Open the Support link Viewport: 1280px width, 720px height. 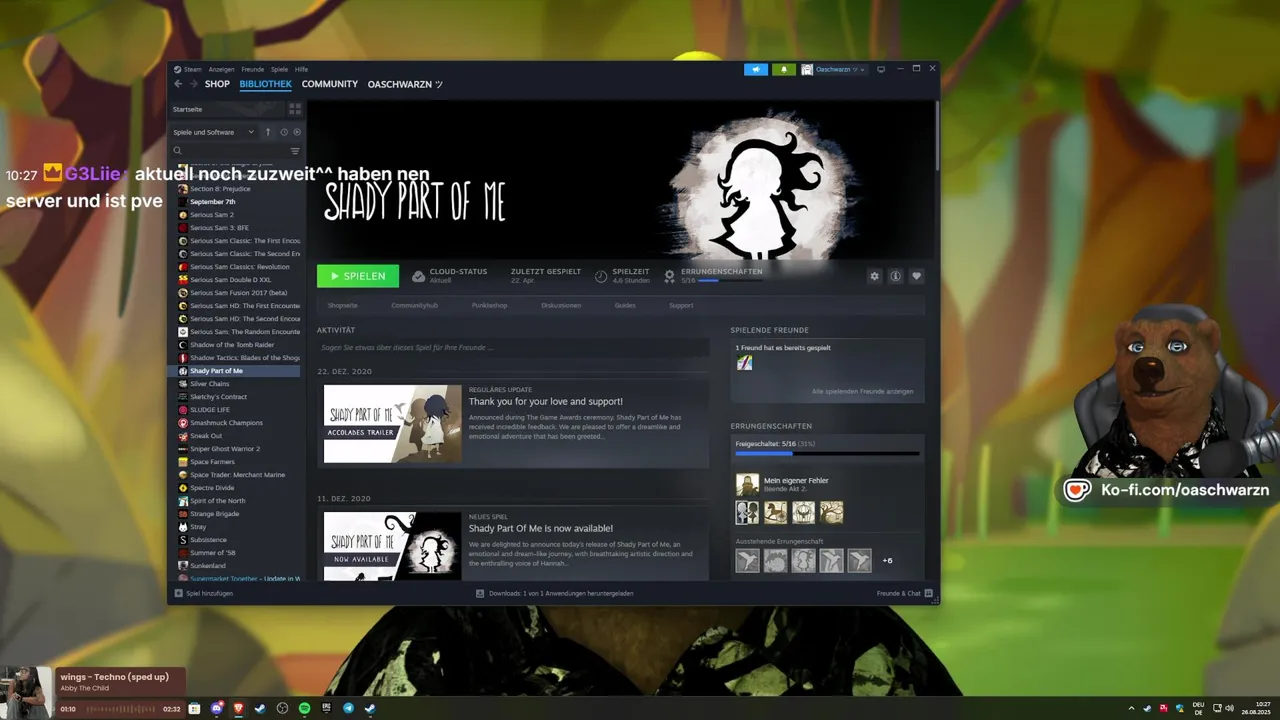(x=681, y=305)
